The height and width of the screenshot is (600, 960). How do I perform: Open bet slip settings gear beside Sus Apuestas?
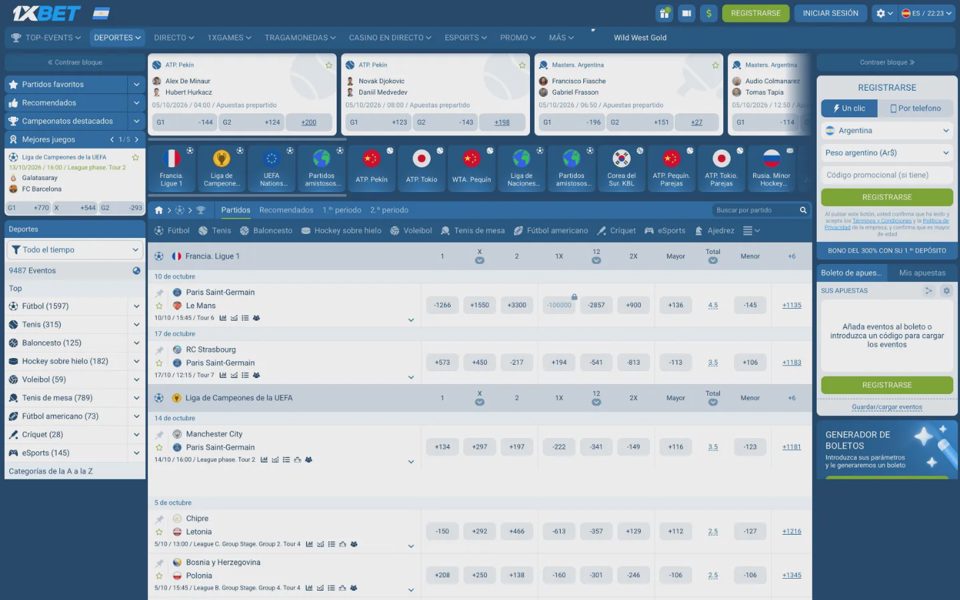point(947,291)
